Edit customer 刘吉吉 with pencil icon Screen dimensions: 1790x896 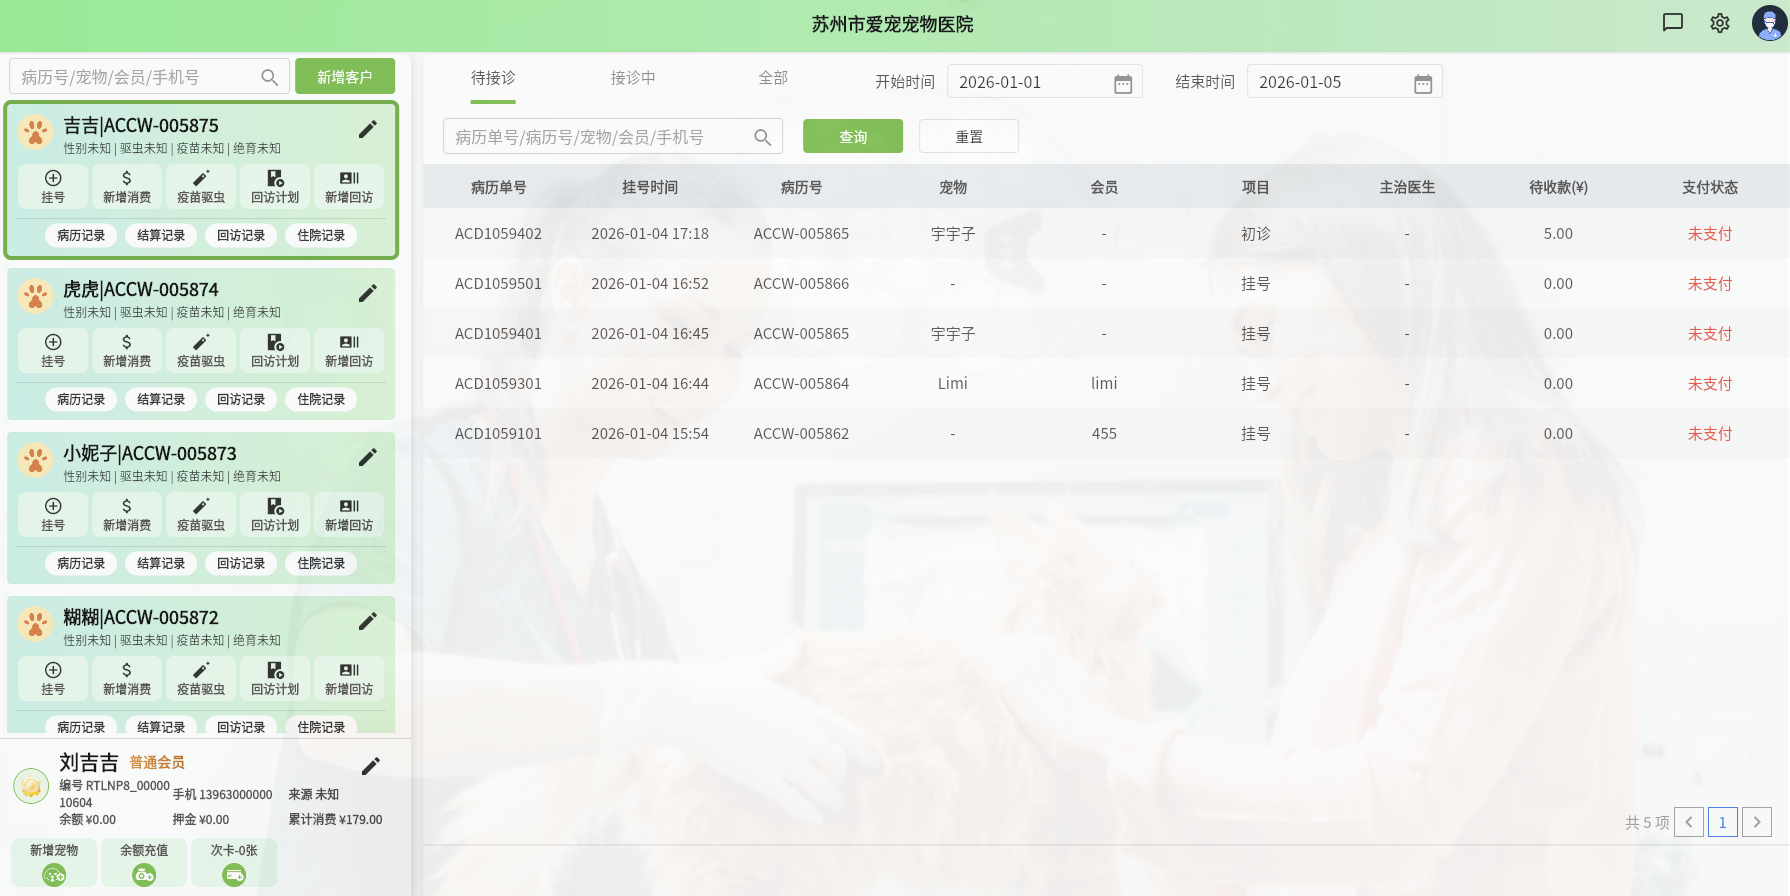pyautogui.click(x=371, y=766)
